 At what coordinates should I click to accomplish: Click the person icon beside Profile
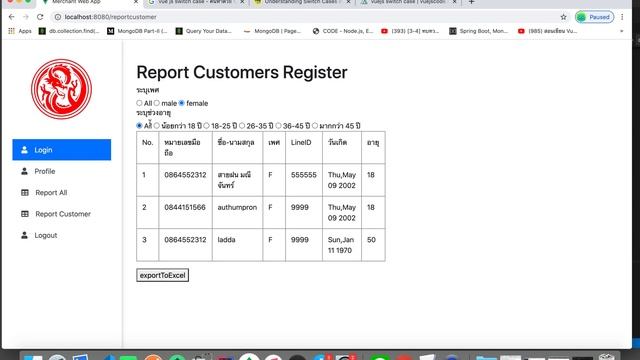(x=24, y=171)
